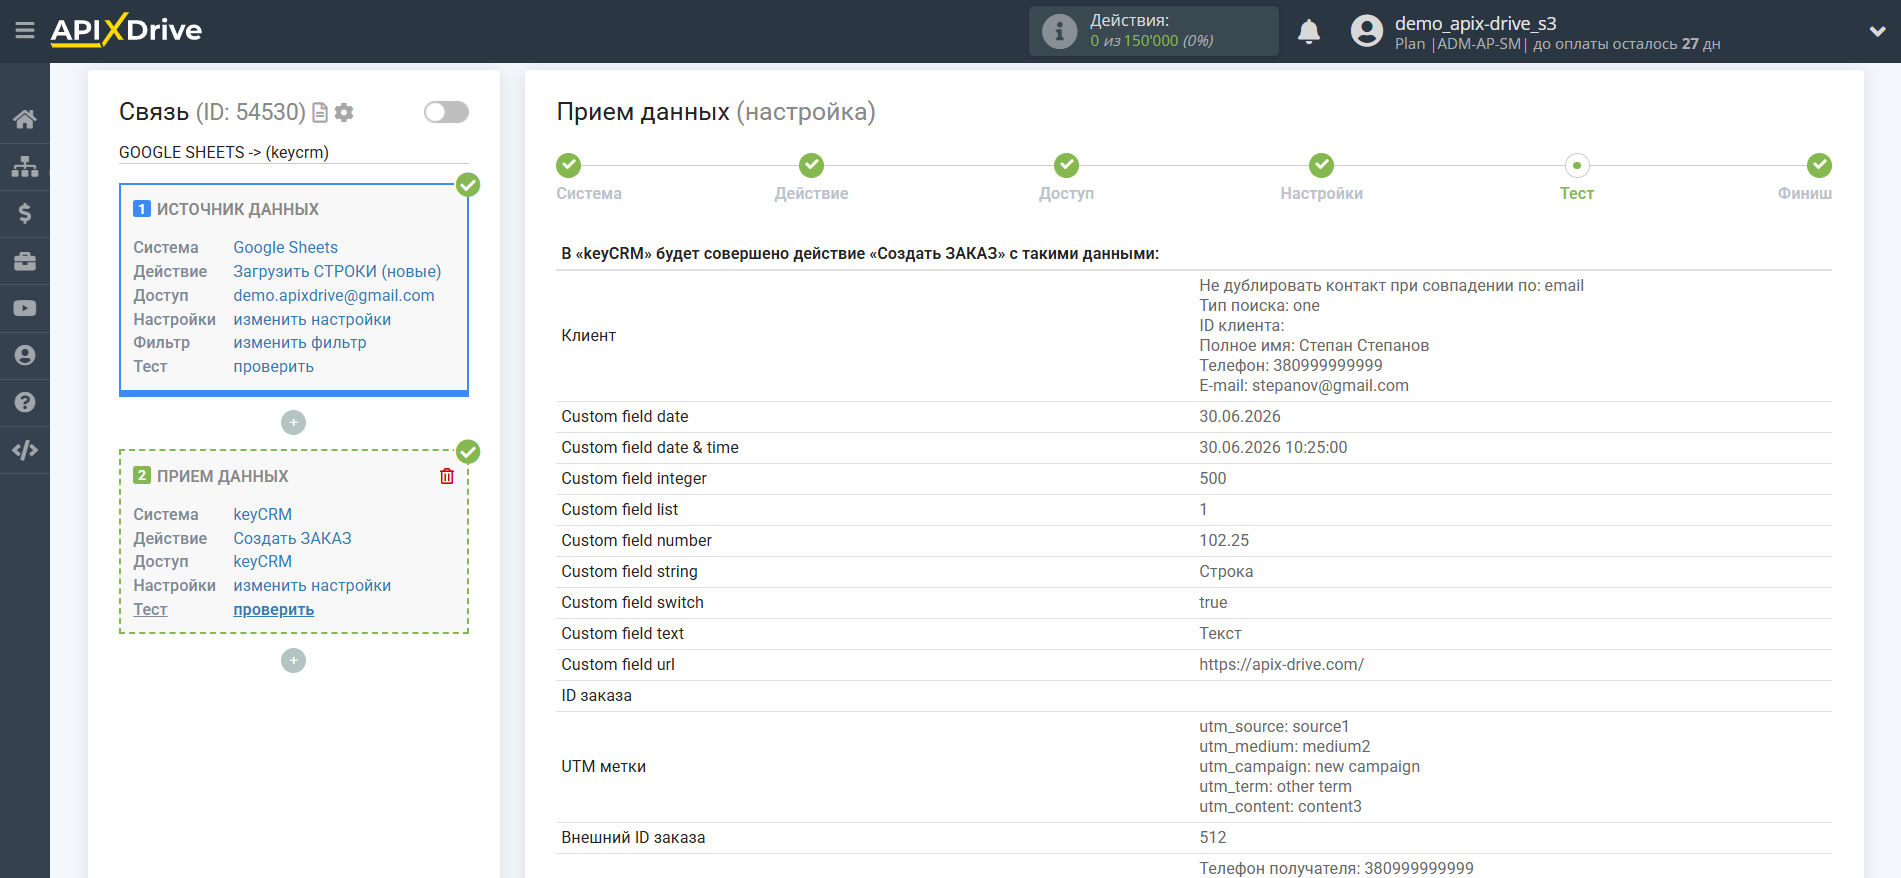Open the Google Sheets system link
Viewport: 1901px width, 878px height.
point(285,247)
